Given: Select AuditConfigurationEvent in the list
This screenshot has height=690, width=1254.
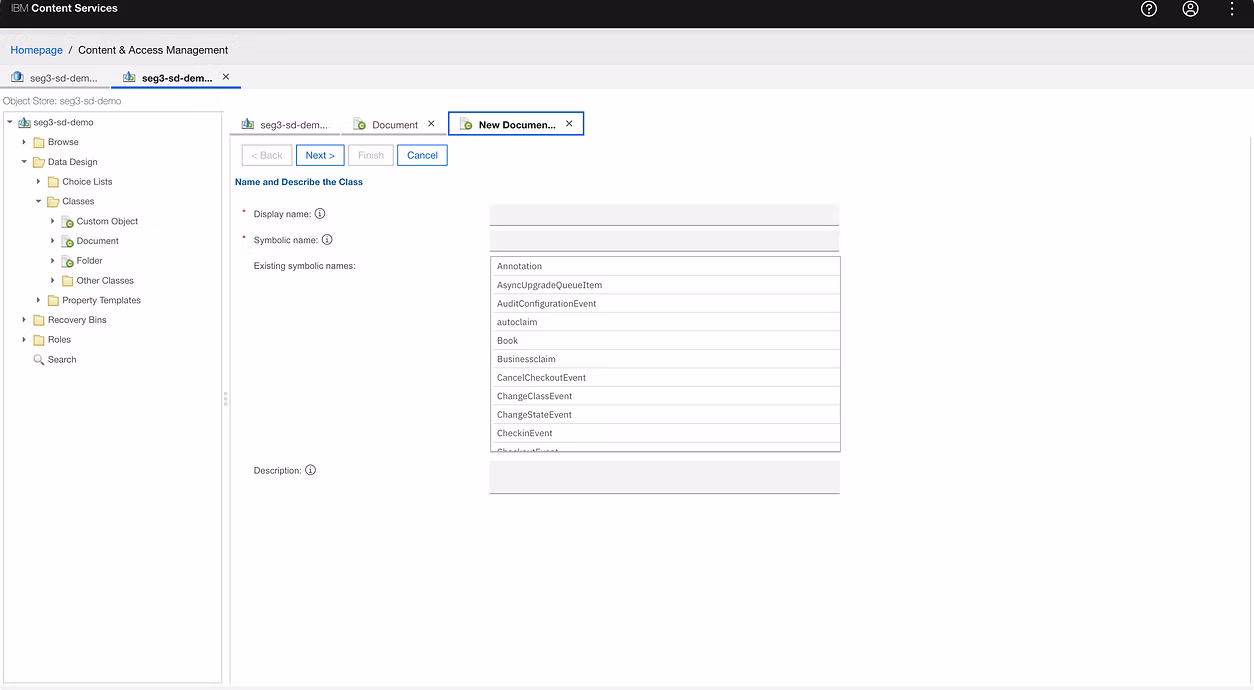Looking at the screenshot, I should pos(665,303).
